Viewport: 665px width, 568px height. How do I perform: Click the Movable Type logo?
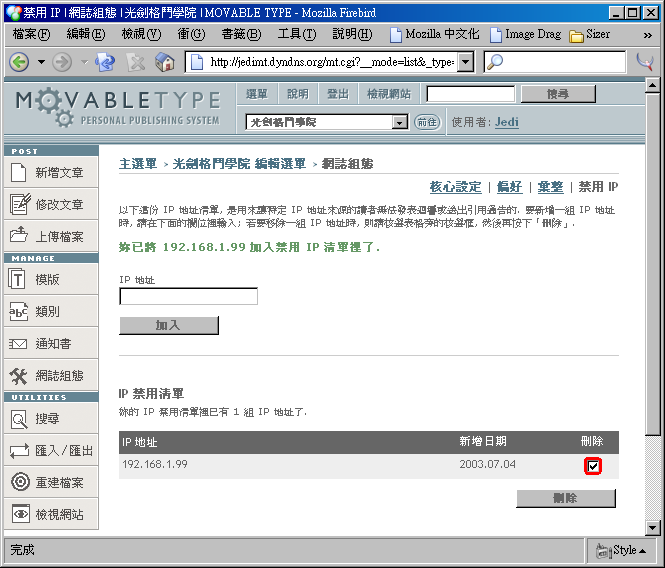click(118, 108)
